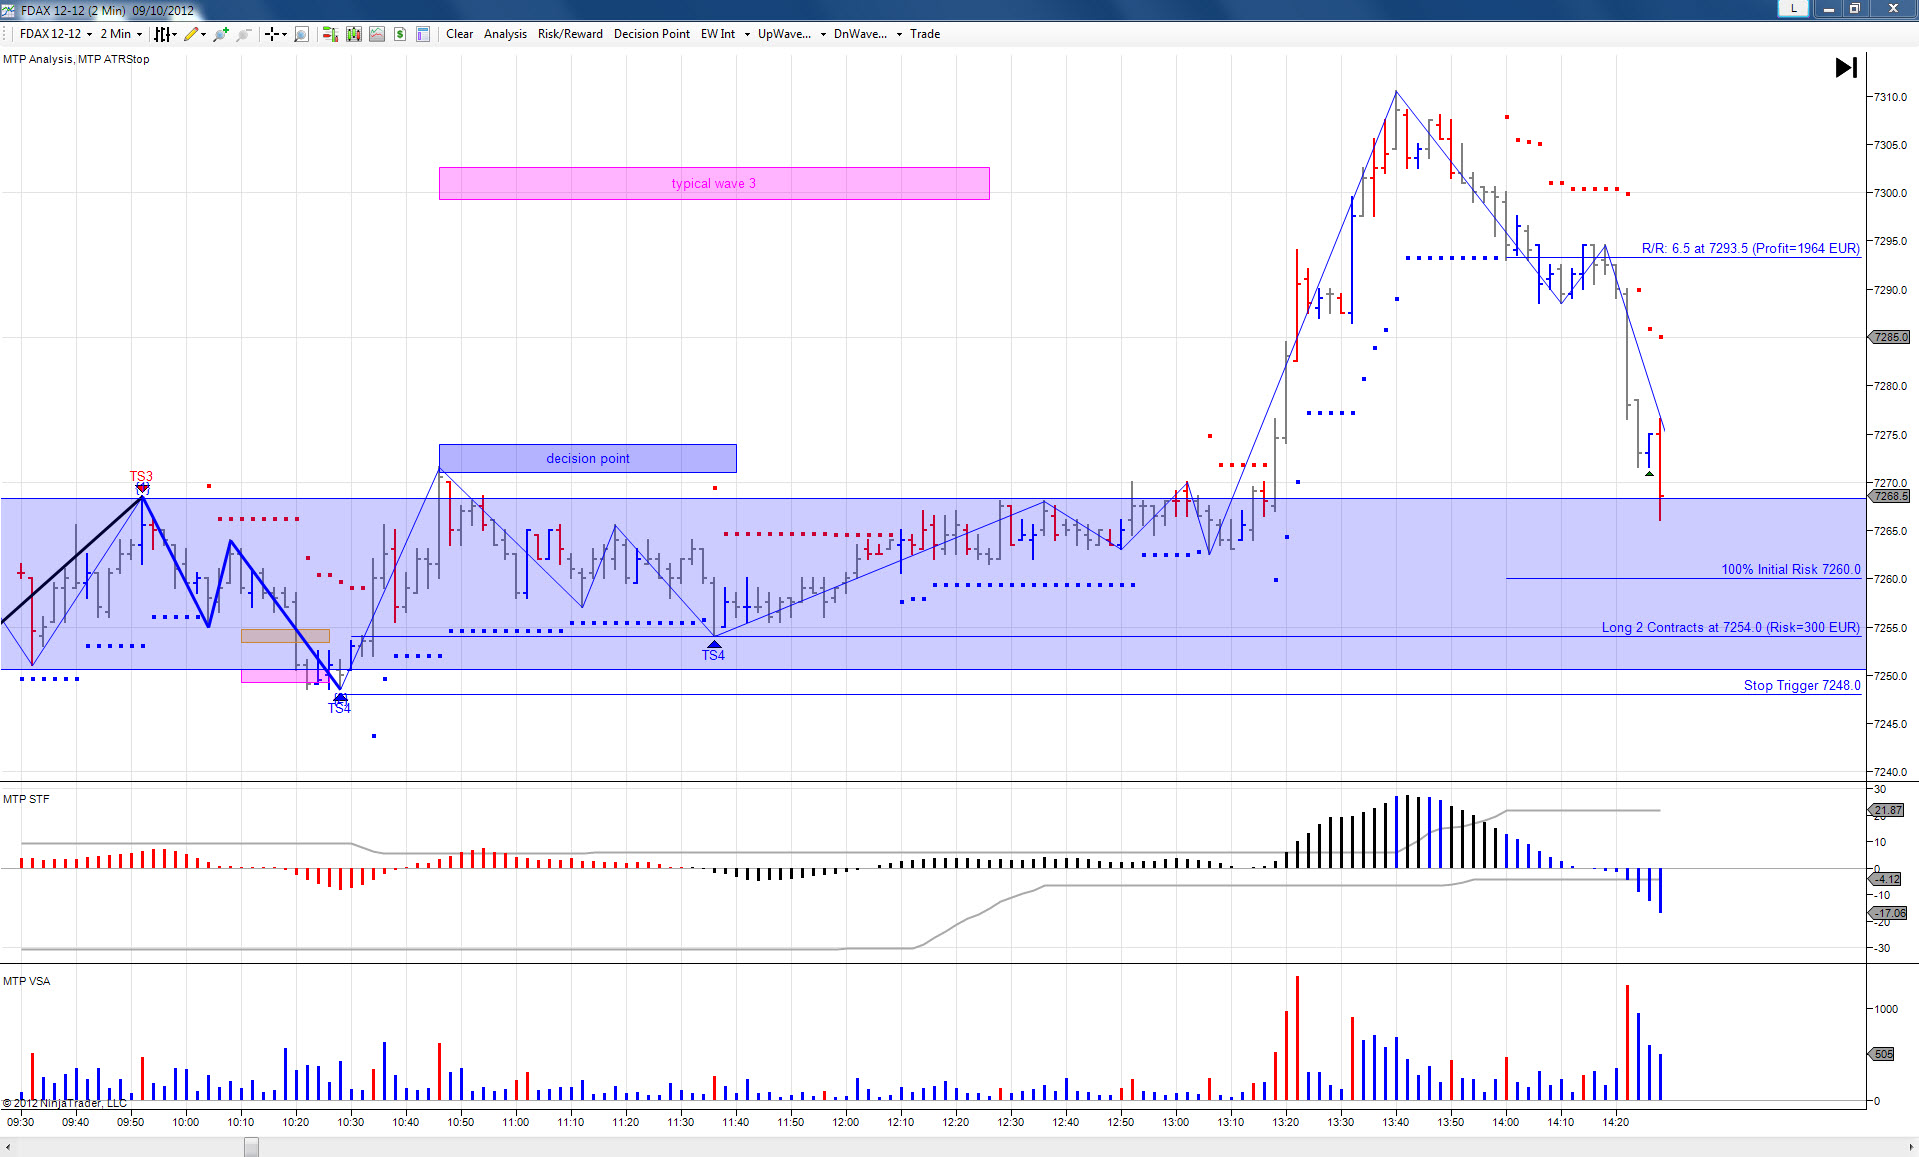The width and height of the screenshot is (1919, 1157).
Task: Click the TS4 label near 10:30
Action: (339, 708)
